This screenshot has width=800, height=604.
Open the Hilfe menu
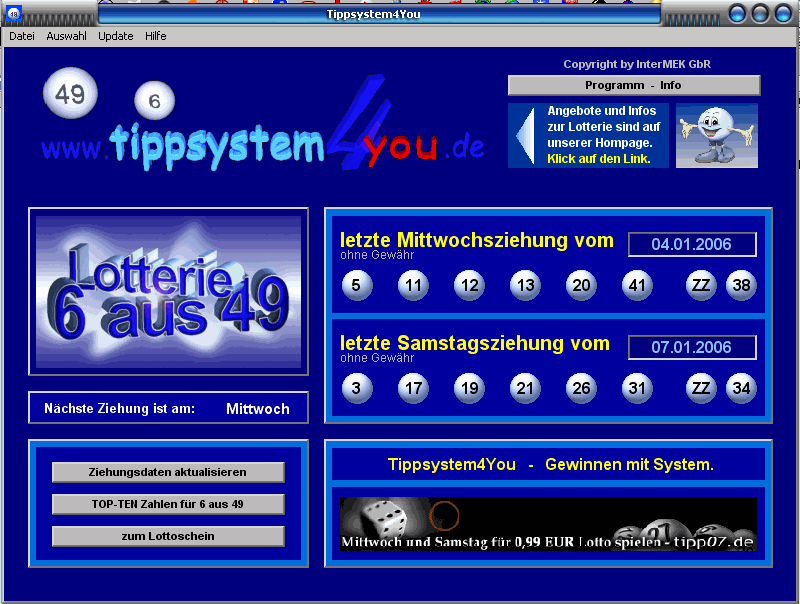point(156,36)
